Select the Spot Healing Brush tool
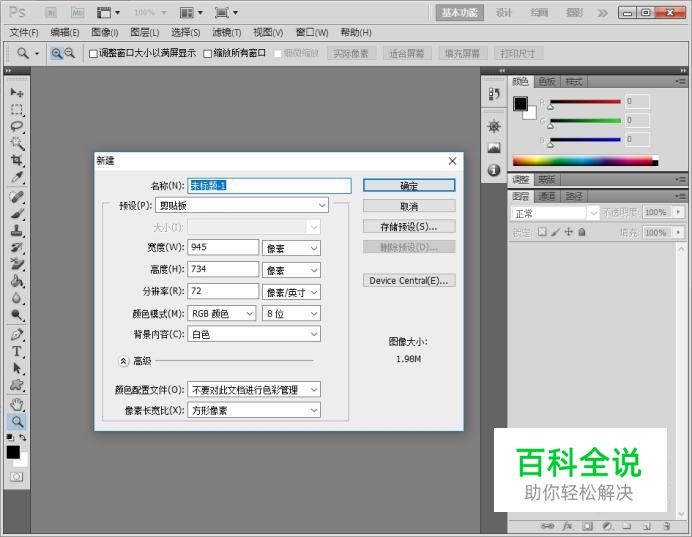This screenshot has width=692, height=537. [17, 197]
